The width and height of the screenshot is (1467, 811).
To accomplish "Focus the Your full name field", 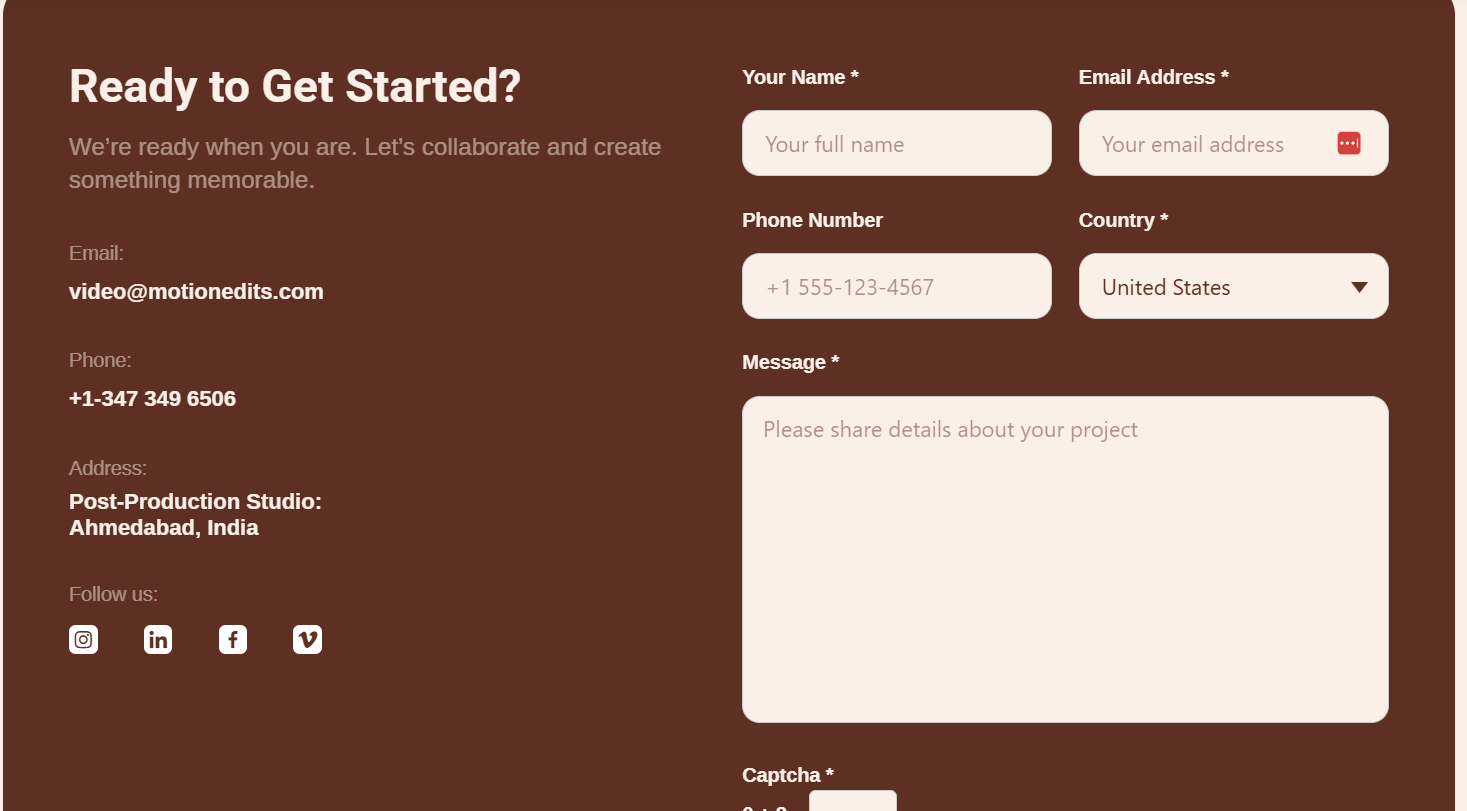I will (x=897, y=143).
